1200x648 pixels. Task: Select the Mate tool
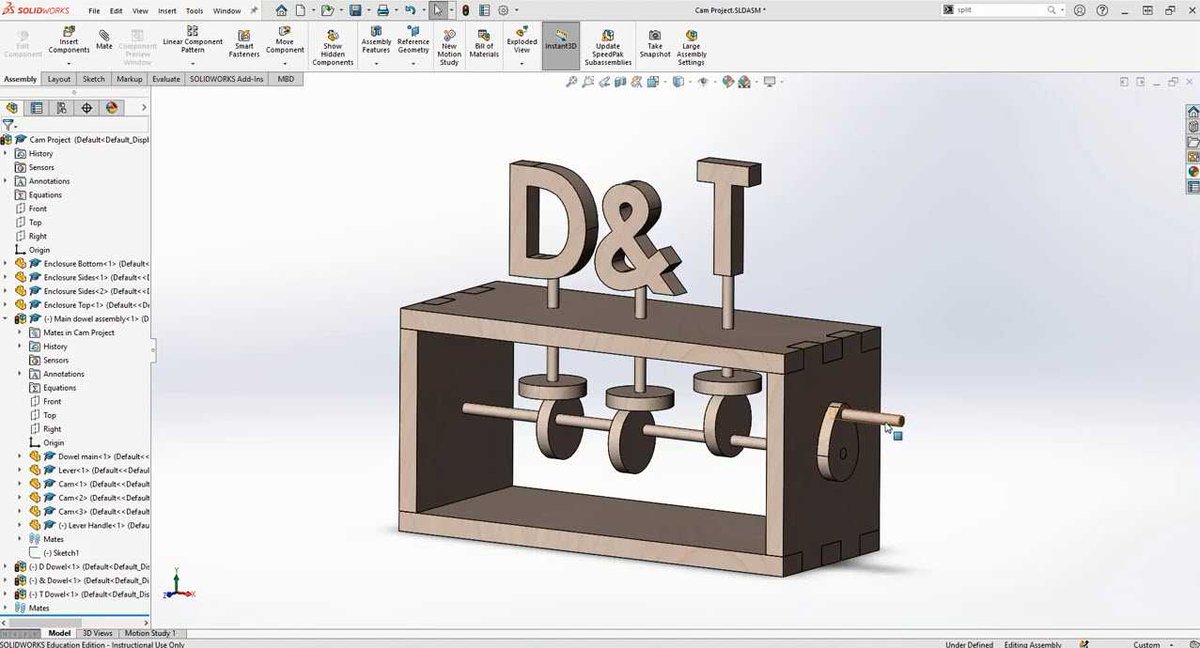pyautogui.click(x=104, y=39)
